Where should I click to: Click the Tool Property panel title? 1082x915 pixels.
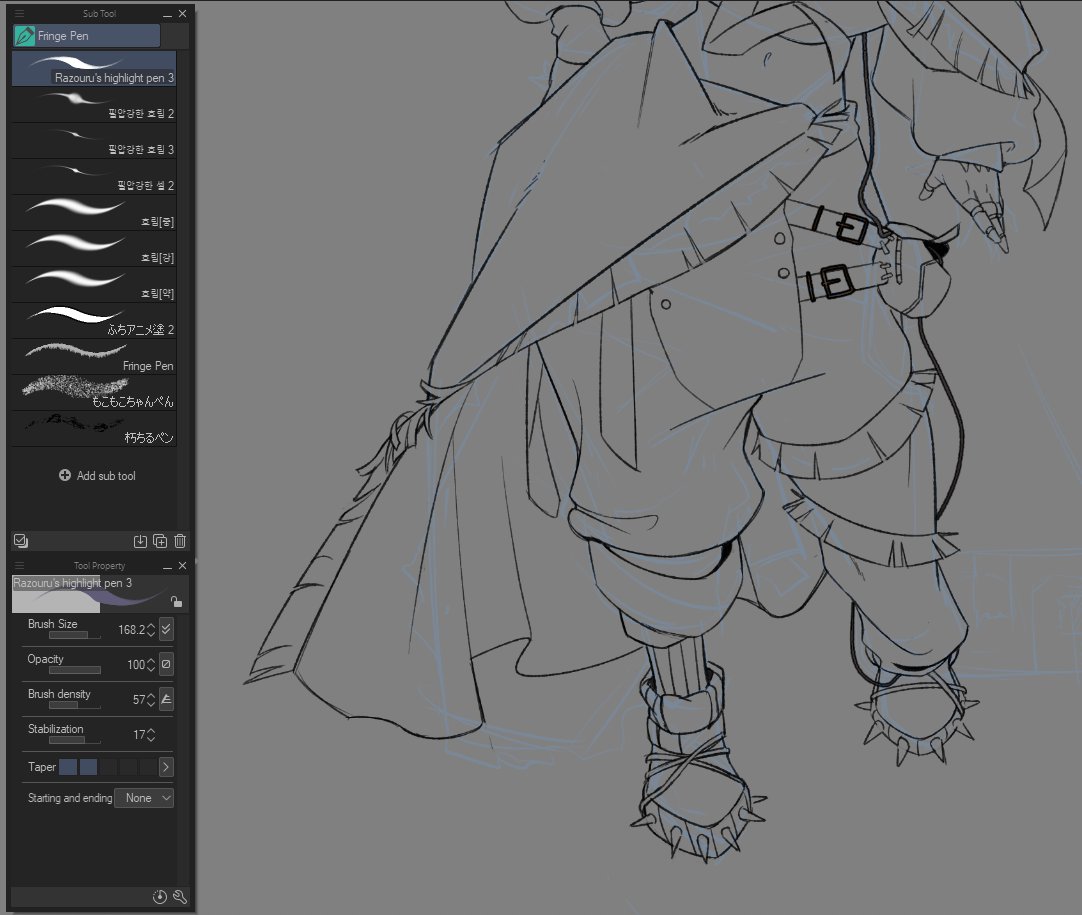click(99, 565)
